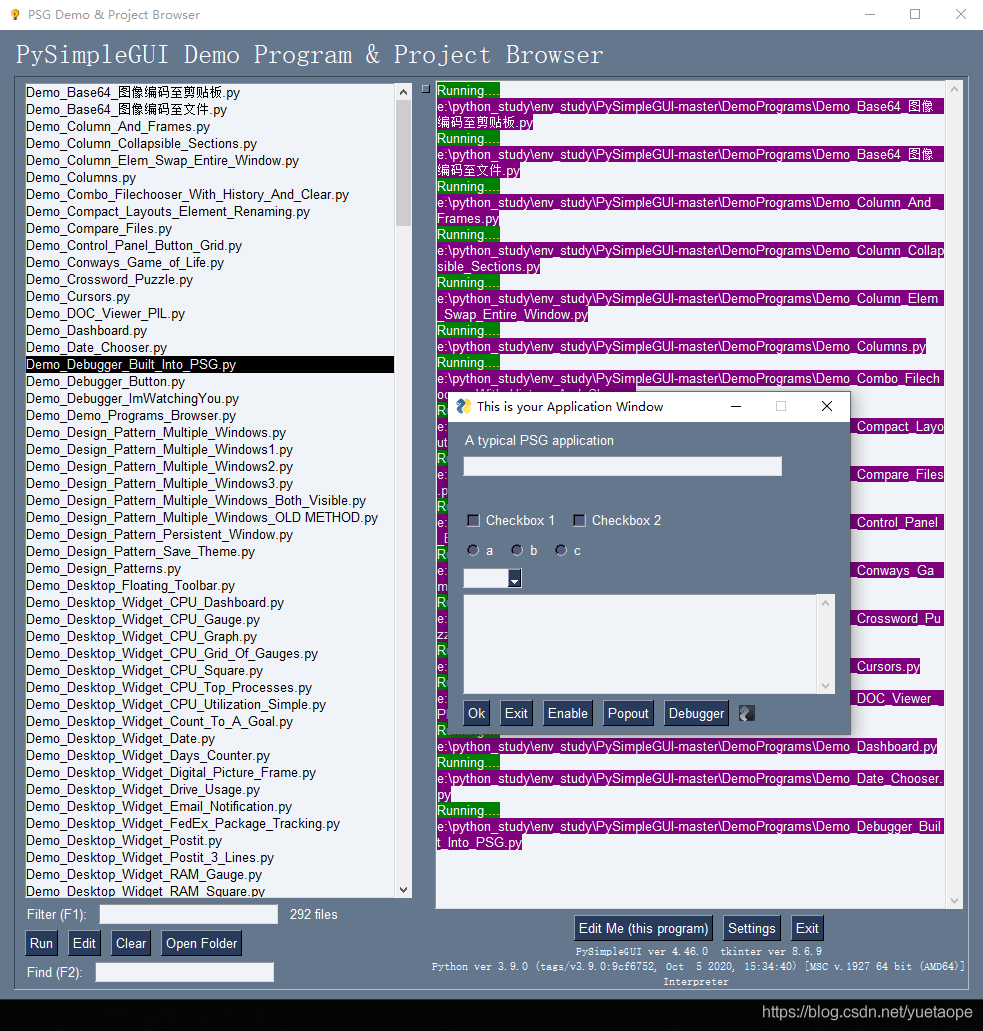Minimize the Application Window

736,406
